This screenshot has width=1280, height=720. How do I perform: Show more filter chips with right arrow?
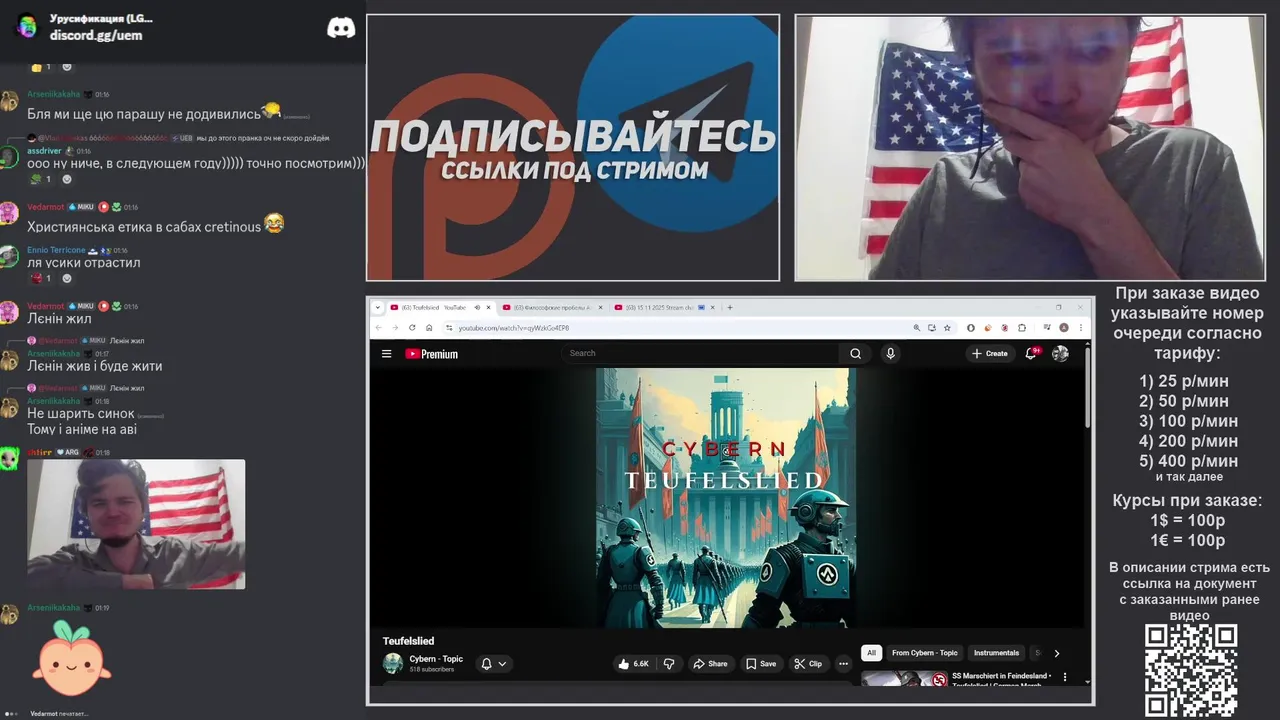(x=1056, y=653)
